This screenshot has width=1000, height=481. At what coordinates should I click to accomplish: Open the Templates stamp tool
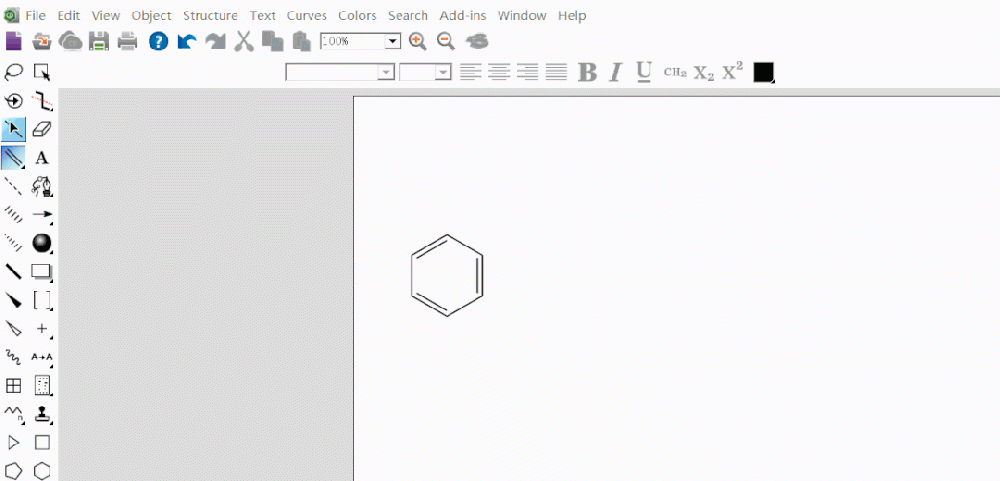[x=42, y=413]
